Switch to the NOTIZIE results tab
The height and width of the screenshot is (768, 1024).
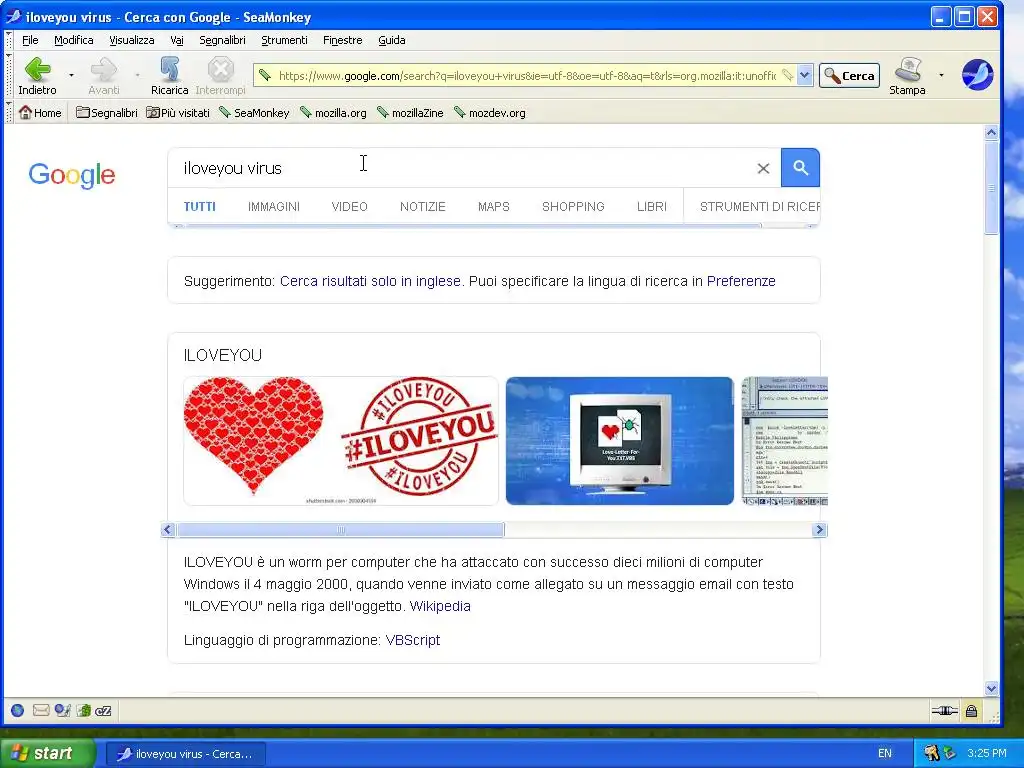[x=423, y=206]
